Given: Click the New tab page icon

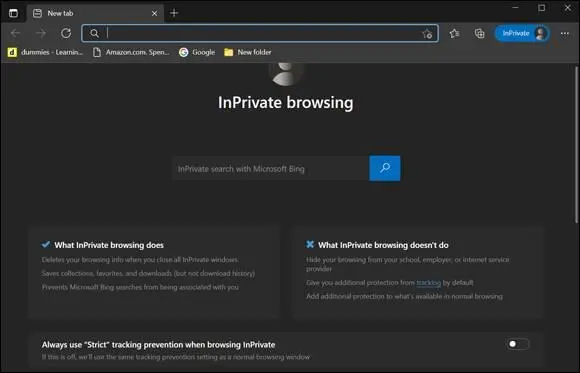Looking at the screenshot, I should 37,13.
